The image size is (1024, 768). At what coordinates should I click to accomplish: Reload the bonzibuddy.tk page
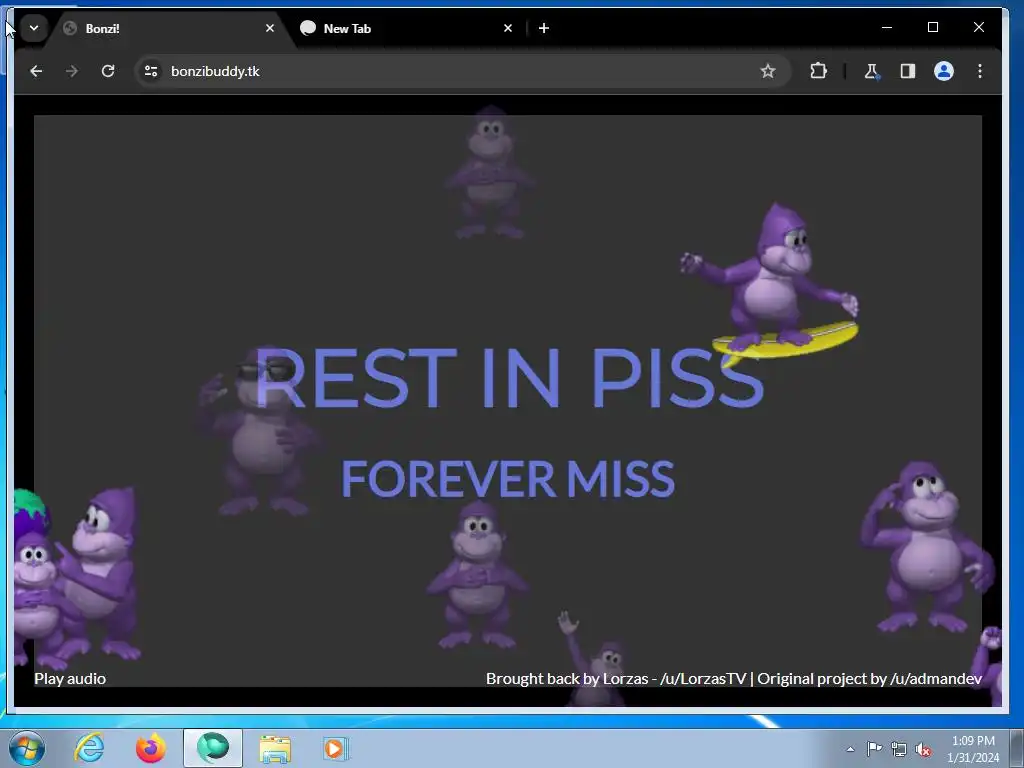click(x=108, y=71)
